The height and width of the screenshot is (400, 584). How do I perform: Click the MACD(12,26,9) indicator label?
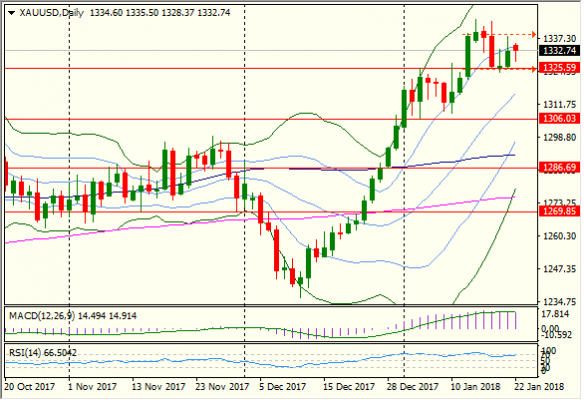(x=42, y=316)
